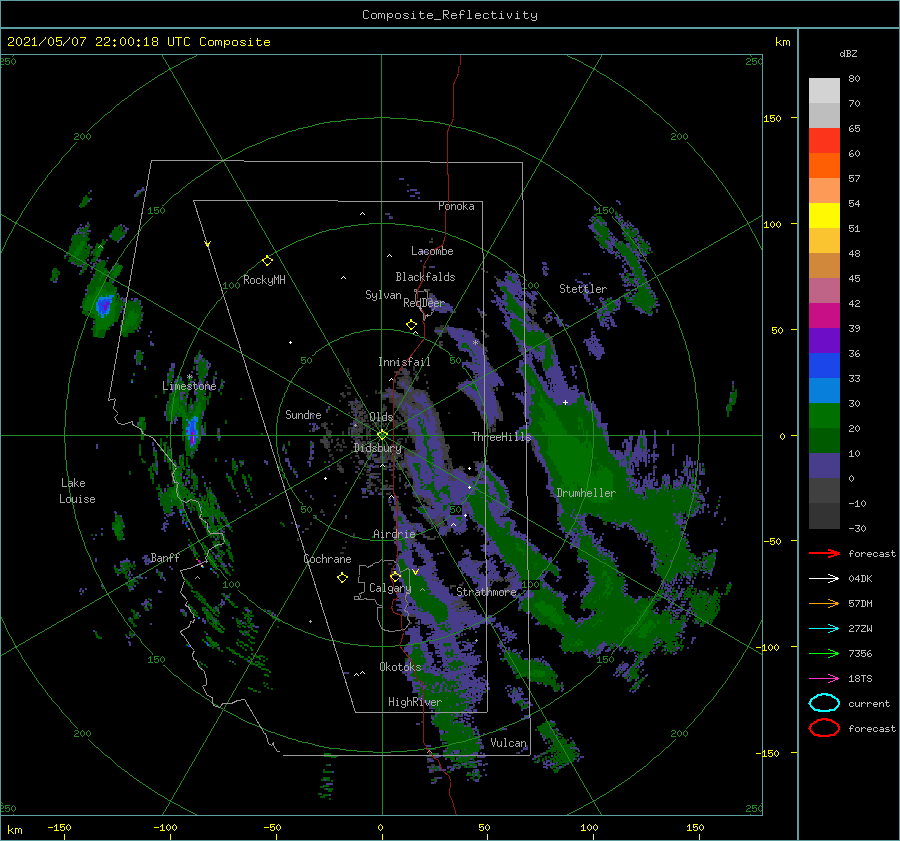Image resolution: width=900 pixels, height=841 pixels.
Task: Click the yellow 54 dBZ color swatch
Action: click(824, 216)
